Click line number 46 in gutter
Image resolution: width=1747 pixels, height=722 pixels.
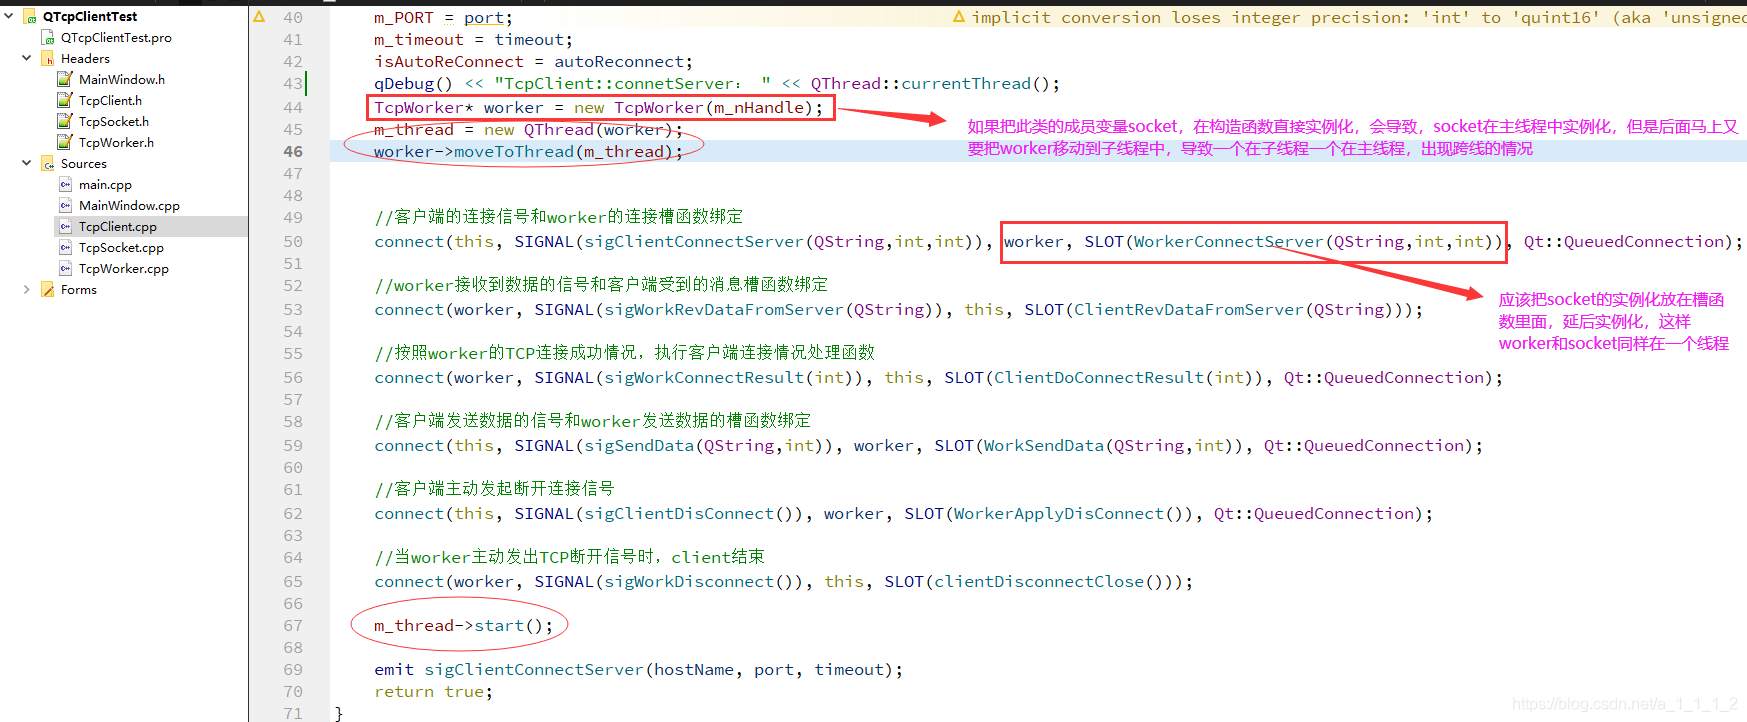point(293,151)
